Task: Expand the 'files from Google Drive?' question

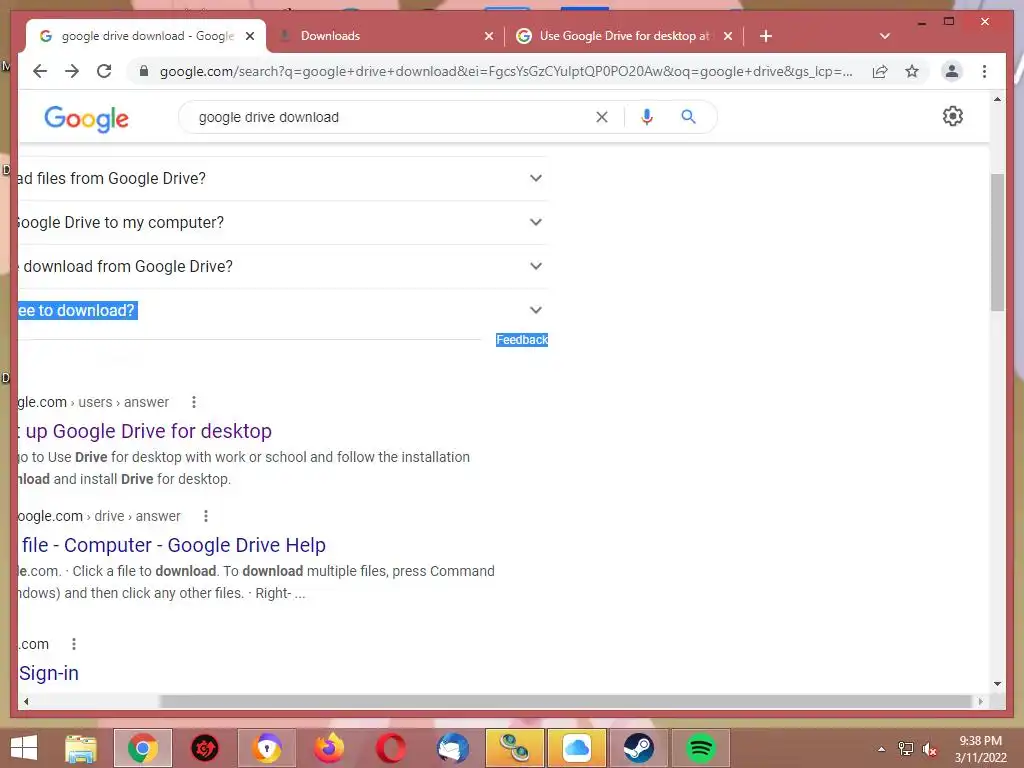Action: (x=282, y=178)
